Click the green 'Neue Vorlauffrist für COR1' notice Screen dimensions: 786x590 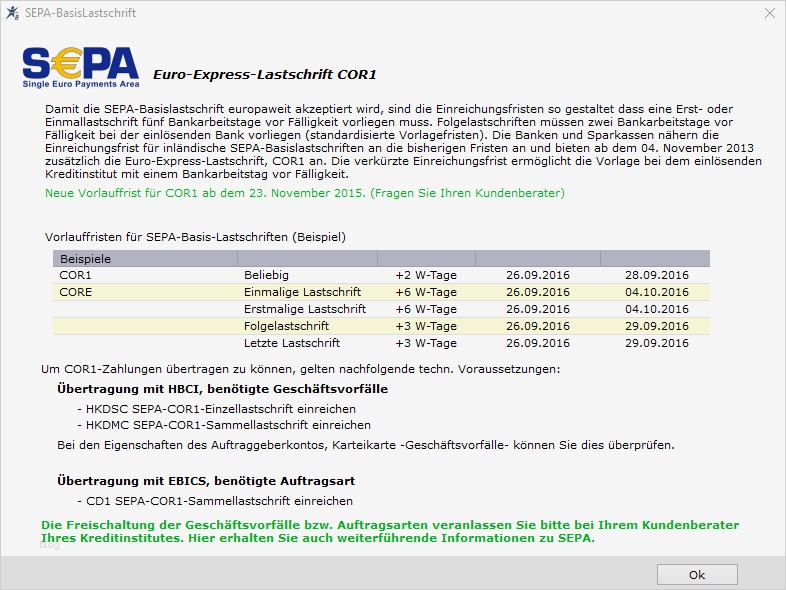[x=305, y=193]
